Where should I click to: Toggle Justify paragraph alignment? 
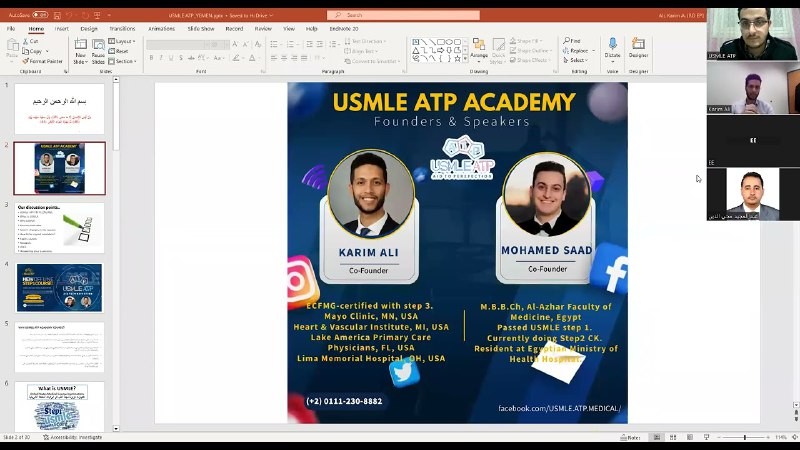305,58
